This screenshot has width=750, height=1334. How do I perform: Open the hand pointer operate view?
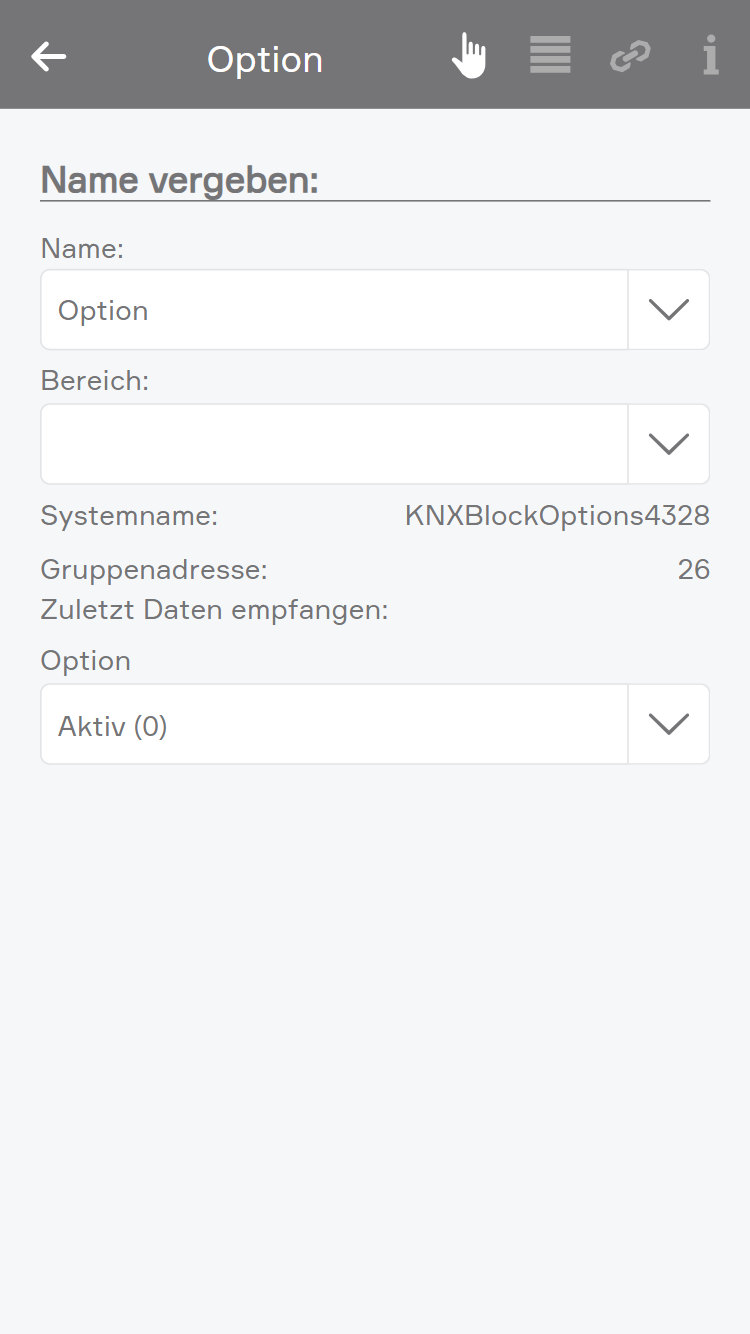[x=468, y=56]
